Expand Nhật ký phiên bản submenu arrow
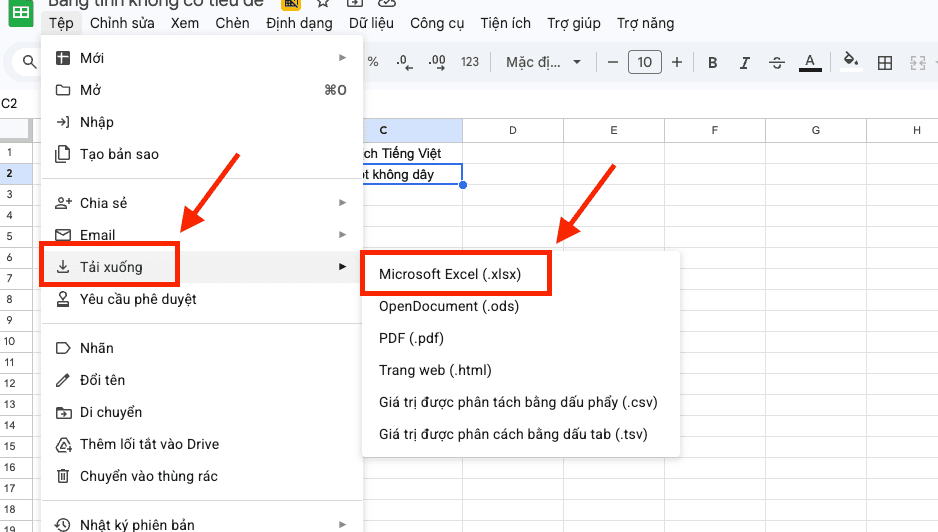This screenshot has height=532, width=938. click(x=342, y=525)
